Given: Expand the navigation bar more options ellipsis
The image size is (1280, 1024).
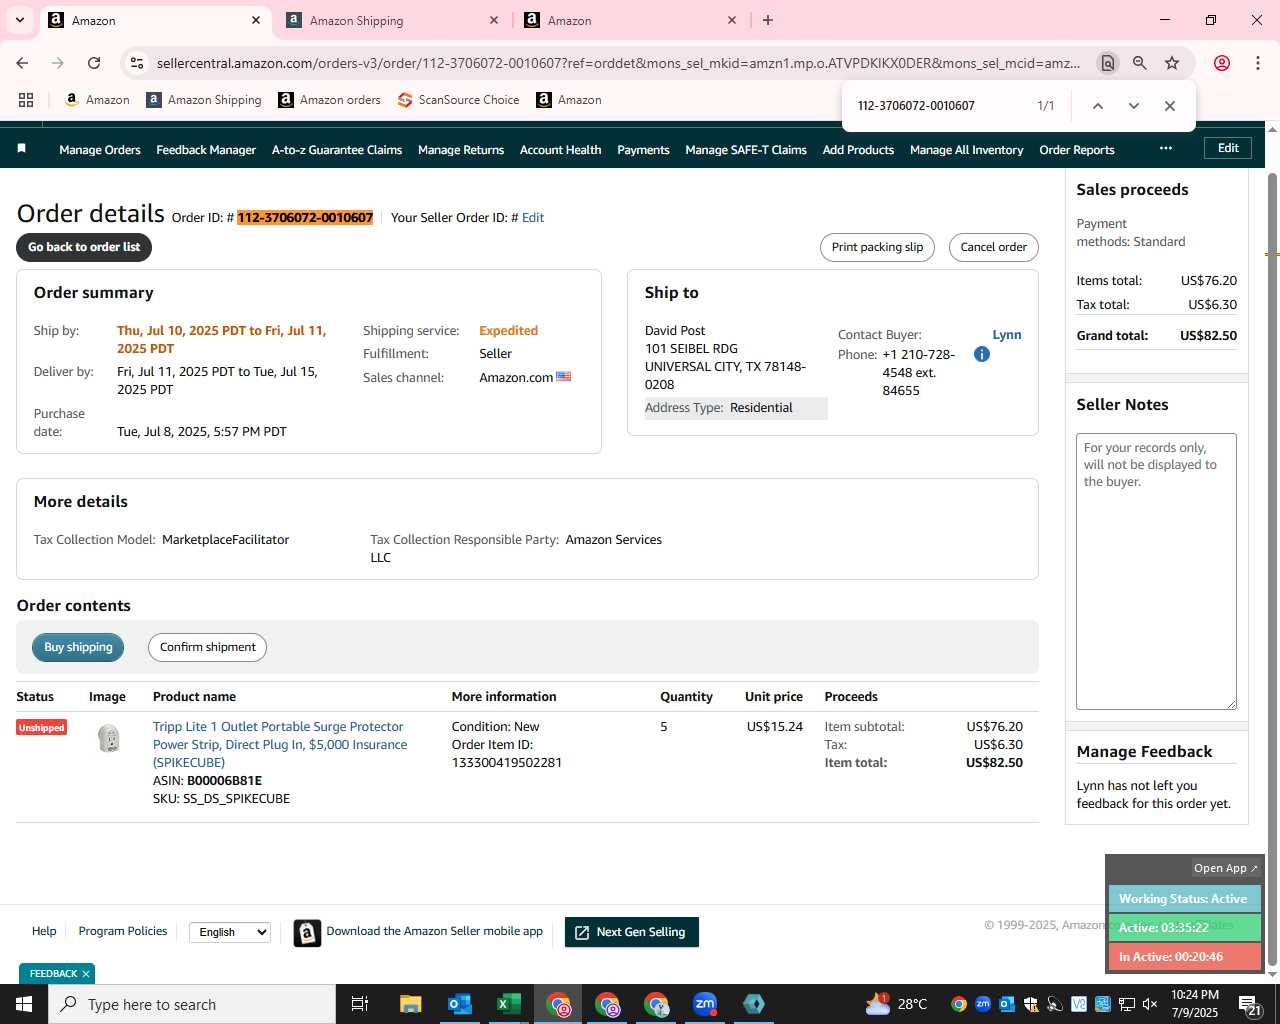Looking at the screenshot, I should tap(1165, 148).
